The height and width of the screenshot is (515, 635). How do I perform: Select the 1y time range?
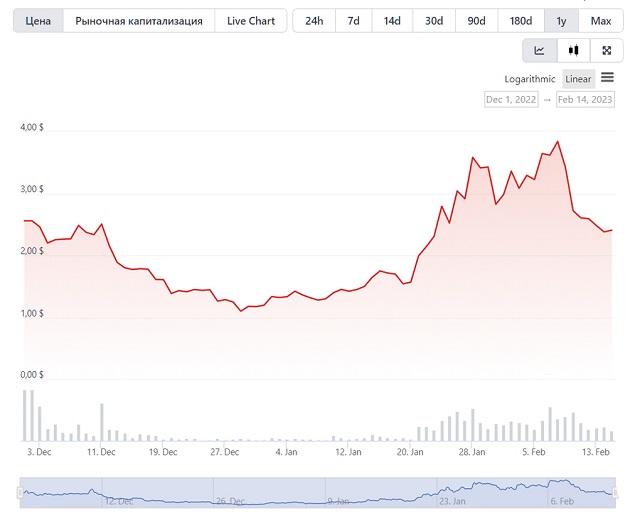pyautogui.click(x=561, y=21)
